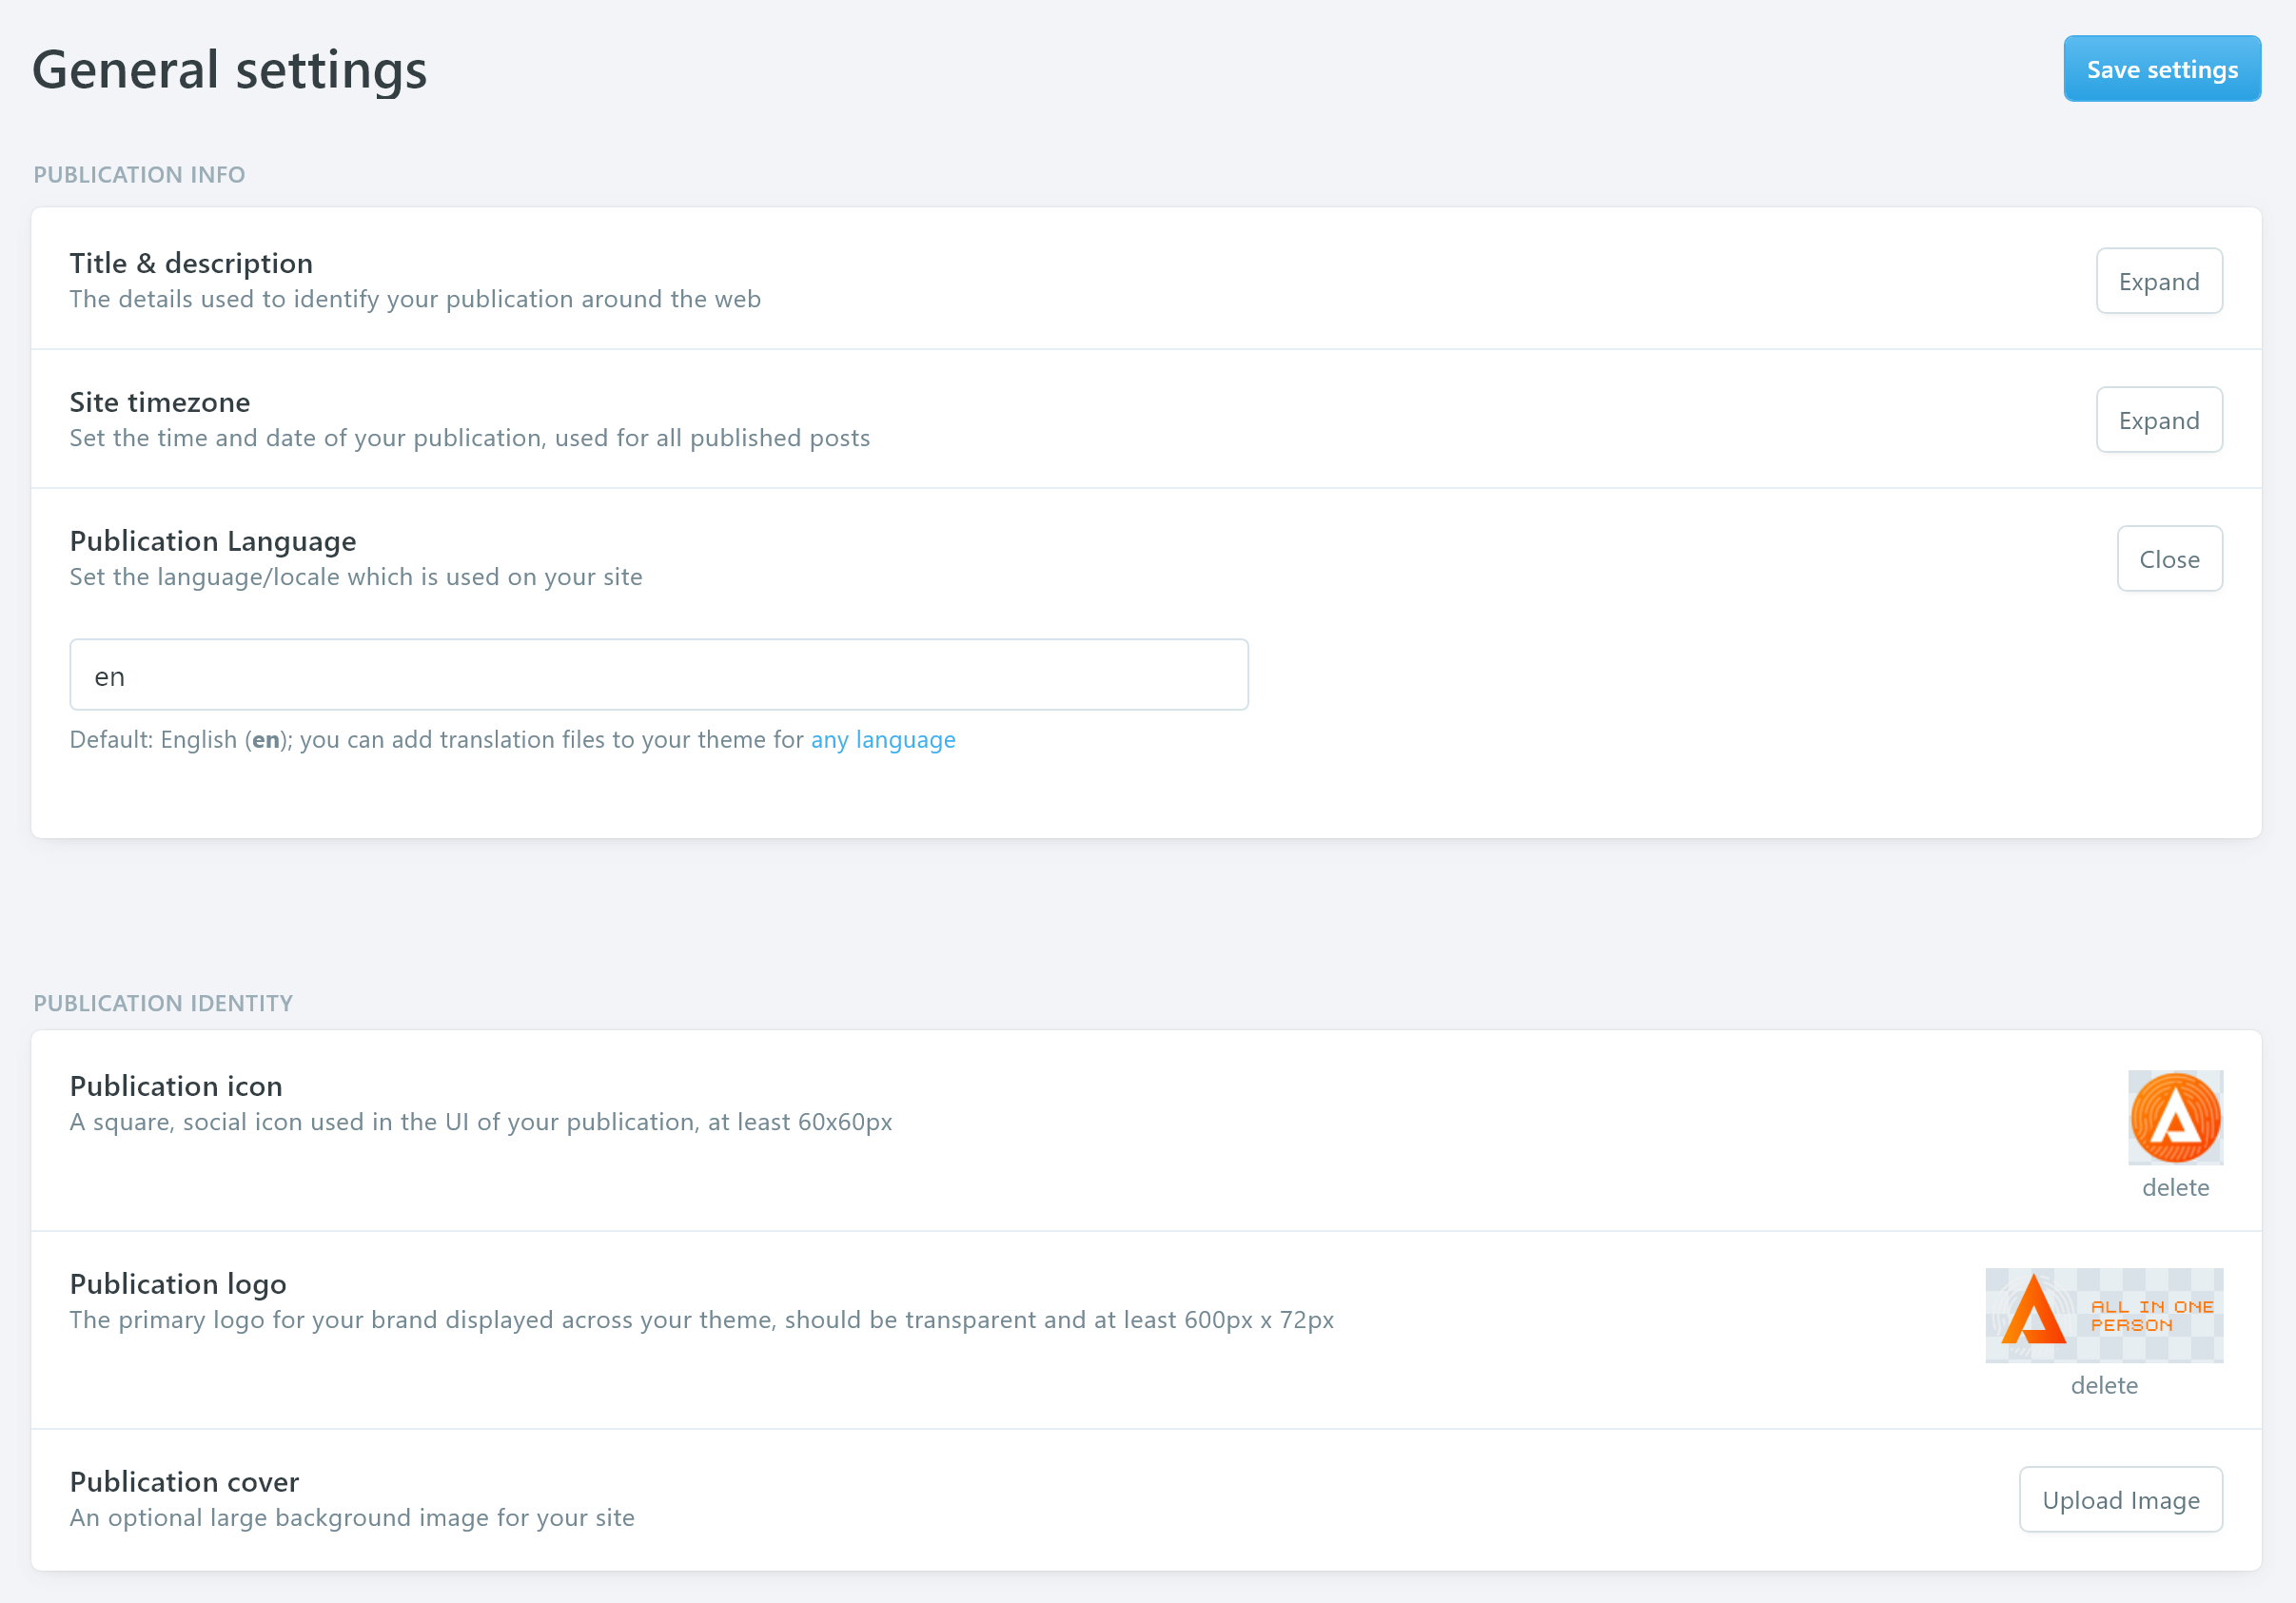This screenshot has height=1603, width=2296.
Task: Click the PUBLICATION IDENTITY section label
Action: coord(163,1003)
